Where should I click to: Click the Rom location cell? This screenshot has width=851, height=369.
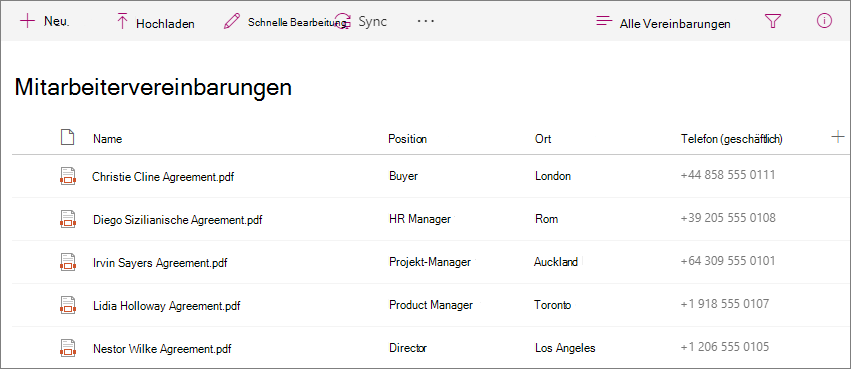[547, 219]
